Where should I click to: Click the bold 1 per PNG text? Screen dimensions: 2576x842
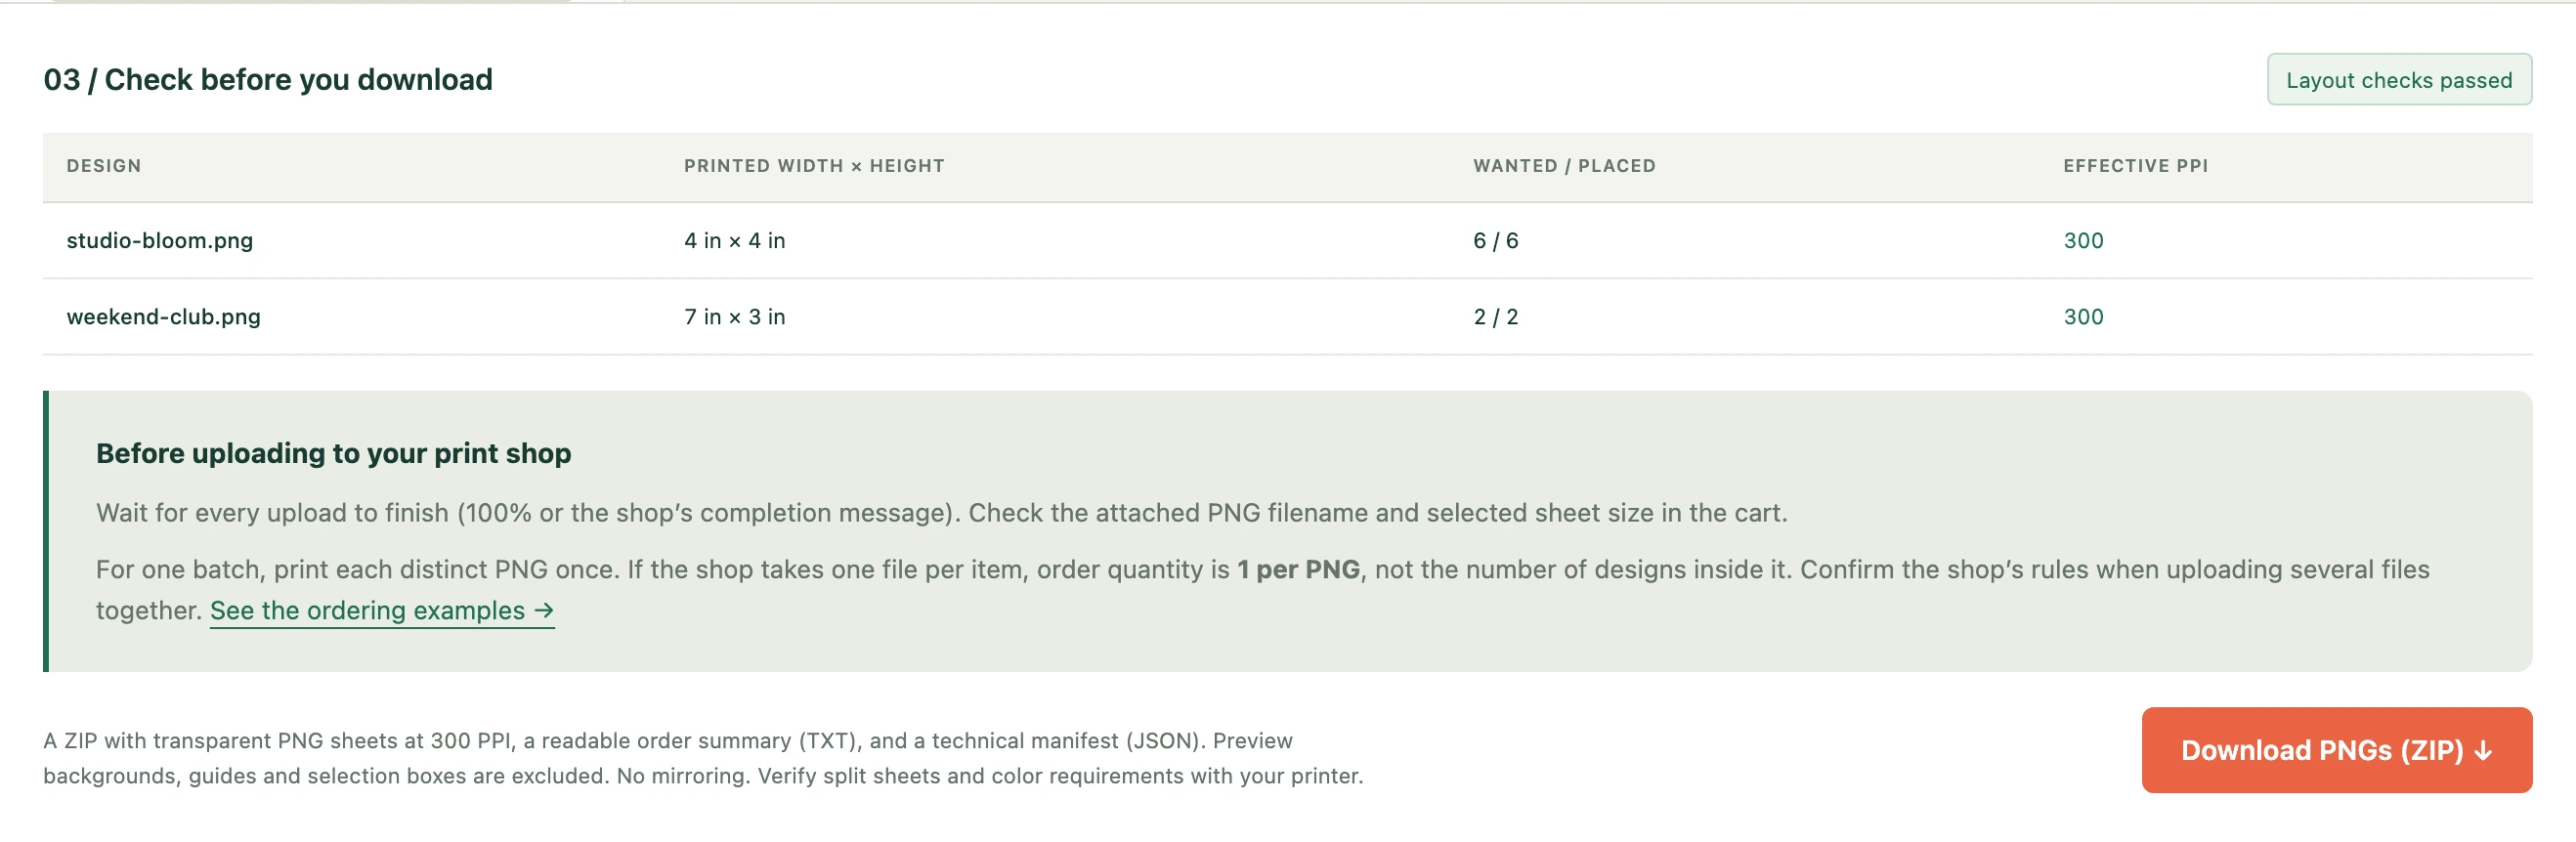tap(1298, 569)
